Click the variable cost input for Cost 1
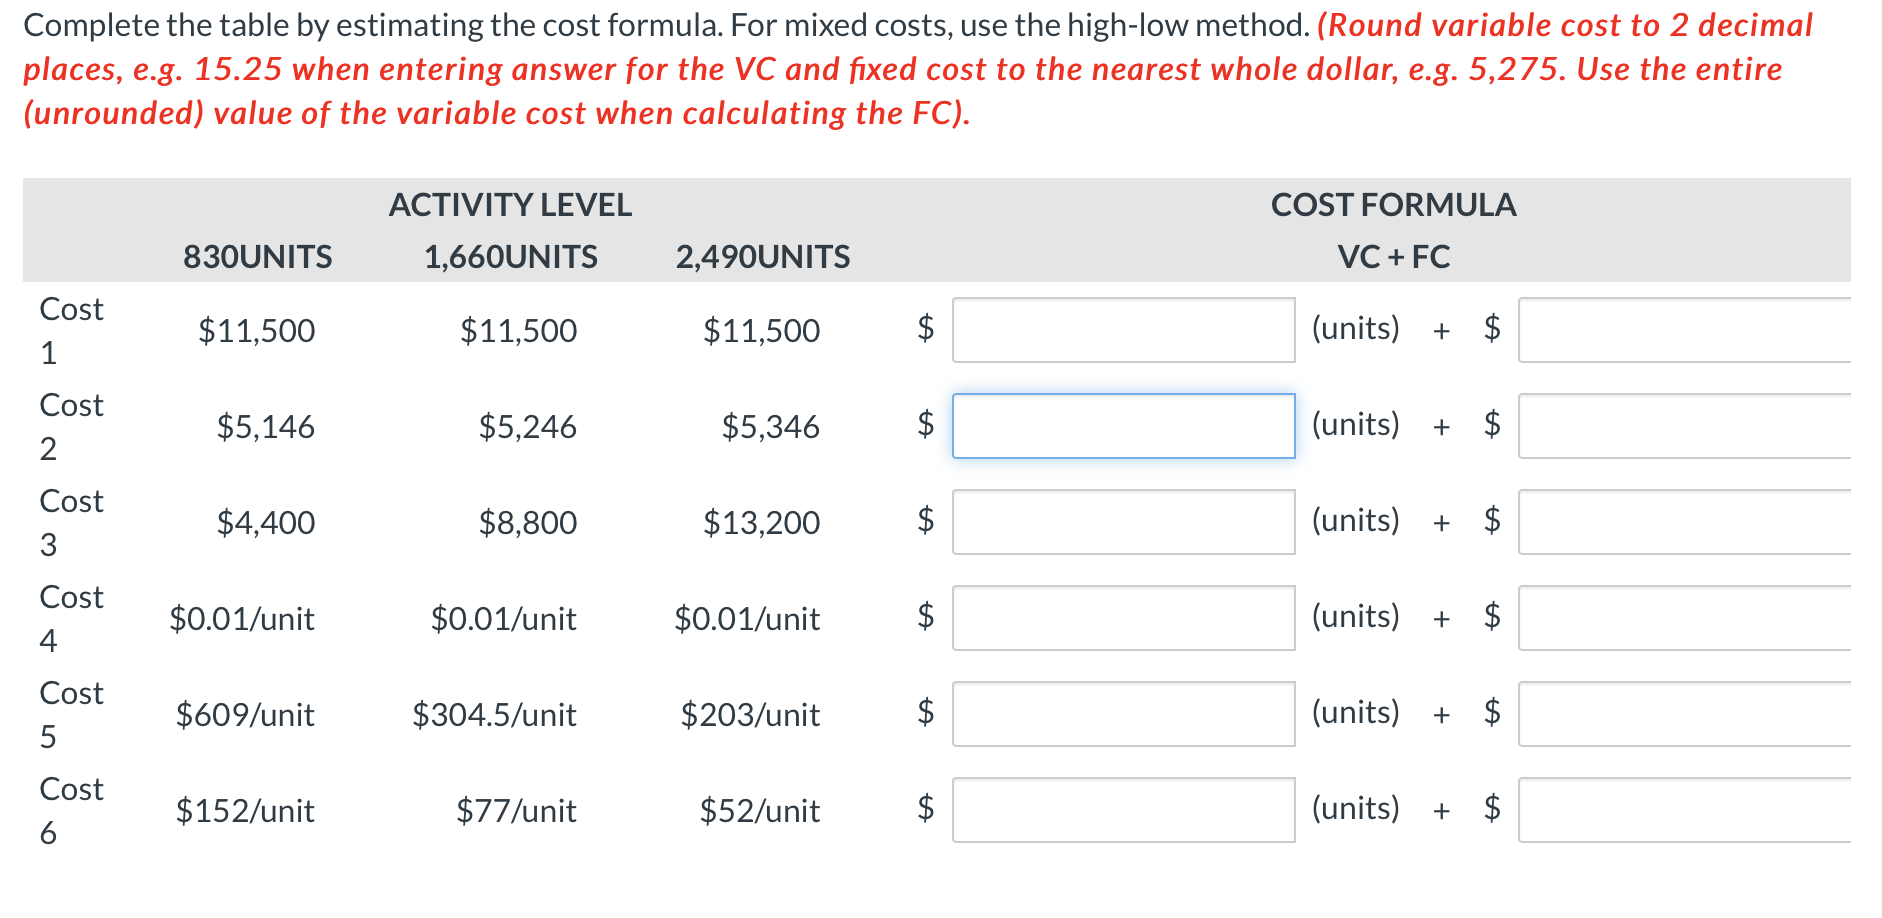This screenshot has height=918, width=1882. pos(1123,330)
